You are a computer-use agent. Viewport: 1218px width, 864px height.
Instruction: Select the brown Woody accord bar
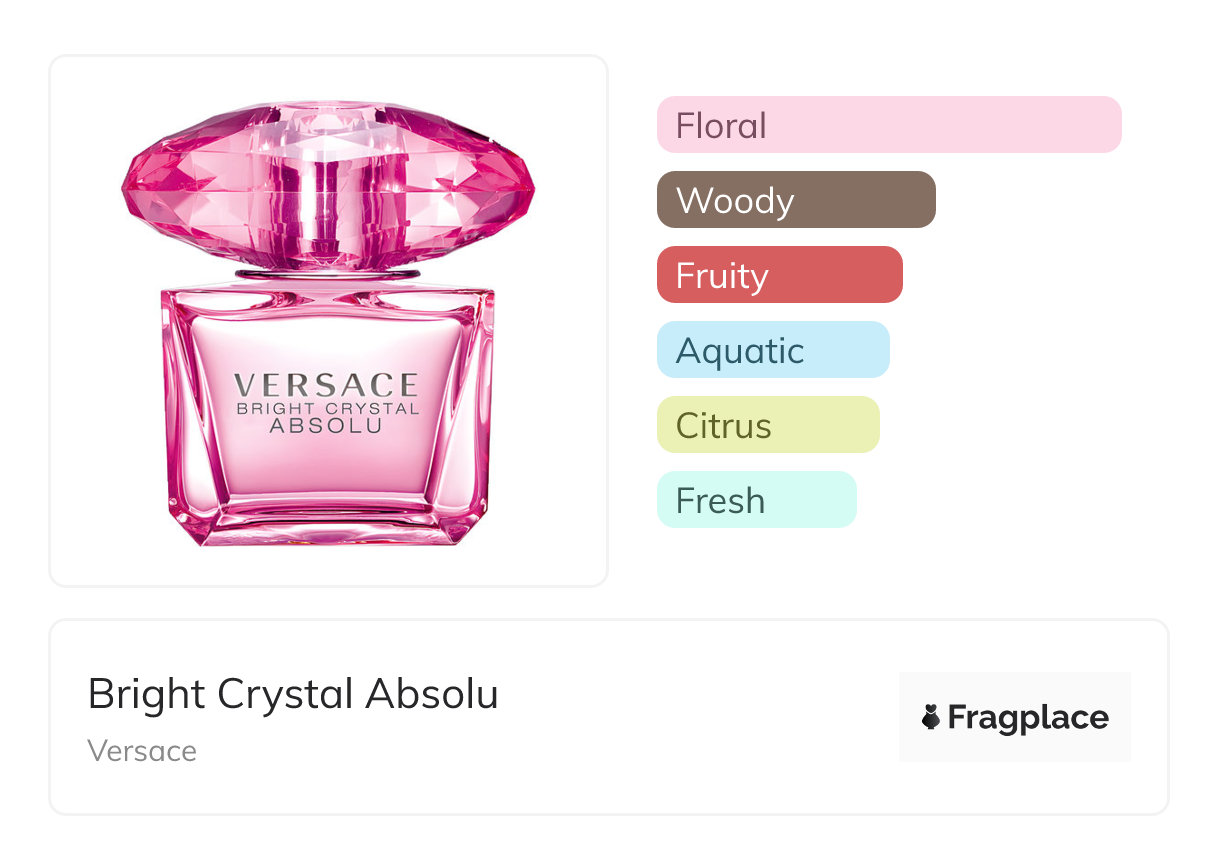coord(796,200)
